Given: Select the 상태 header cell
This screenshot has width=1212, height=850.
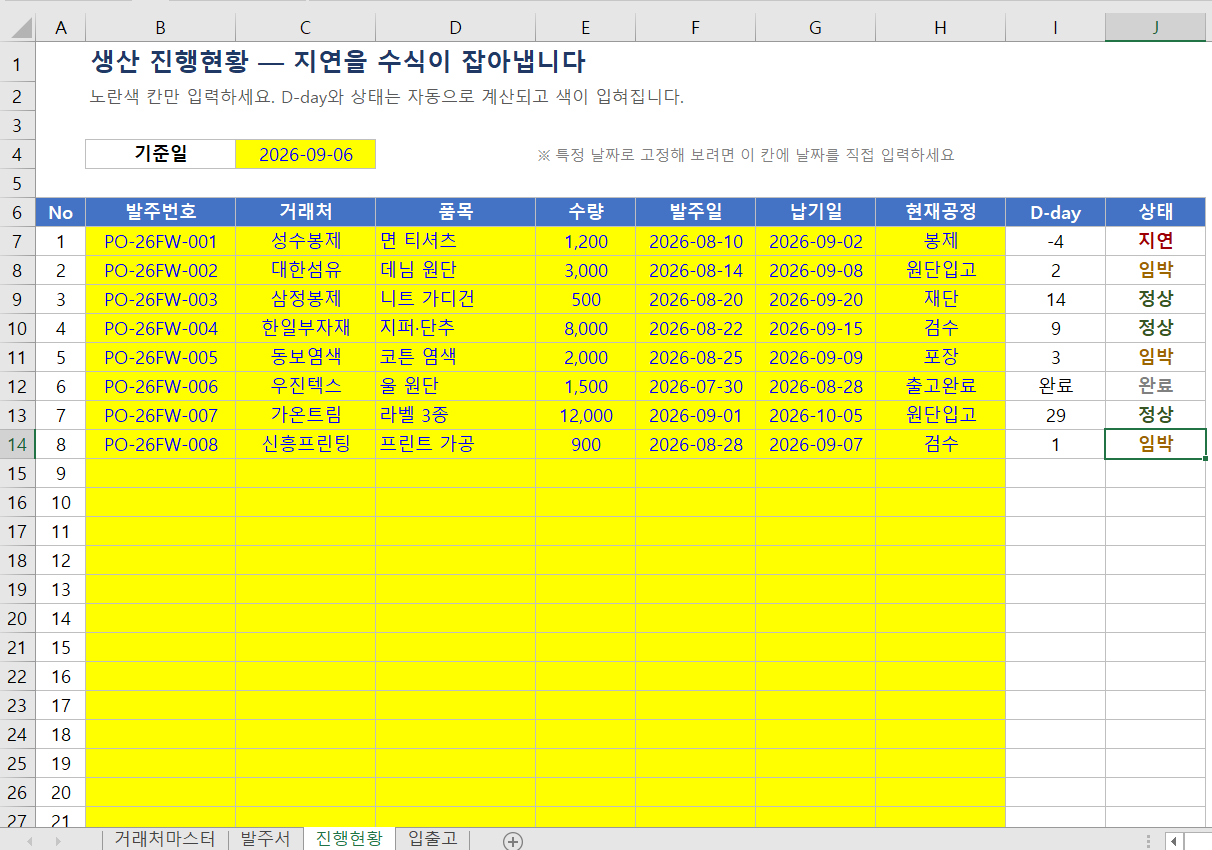Looking at the screenshot, I should click(x=1156, y=212).
